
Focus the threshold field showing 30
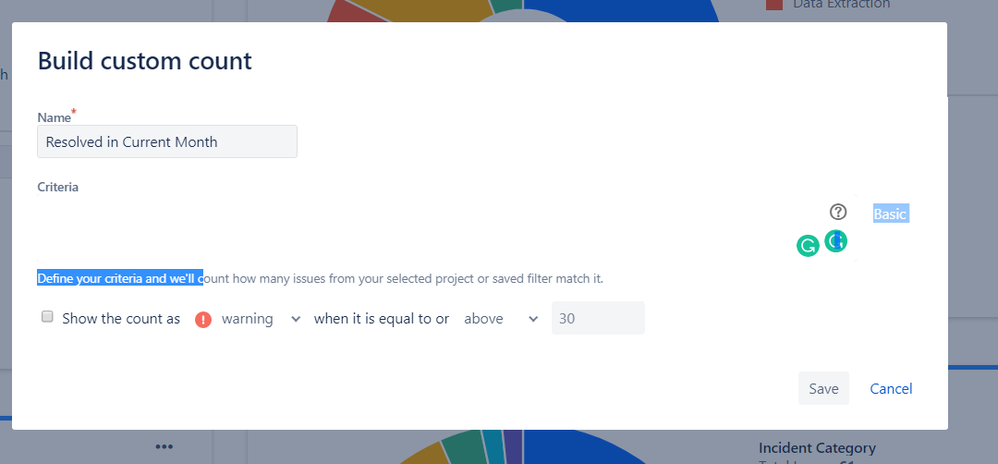tap(598, 318)
